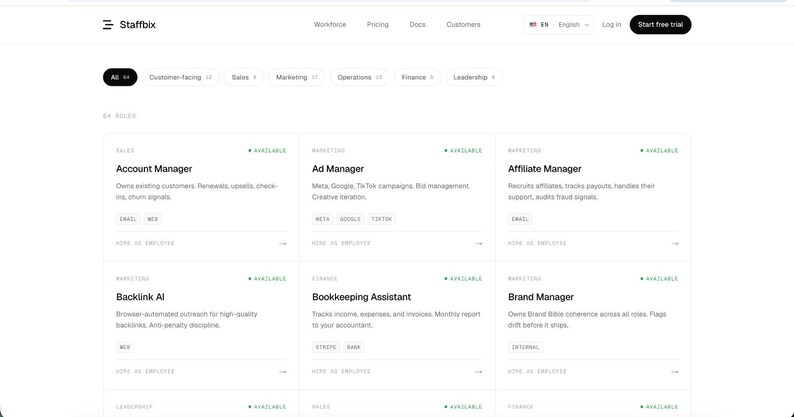Image resolution: width=794 pixels, height=417 pixels.
Task: Click the Affiliate Manager card arrow
Action: 674,244
